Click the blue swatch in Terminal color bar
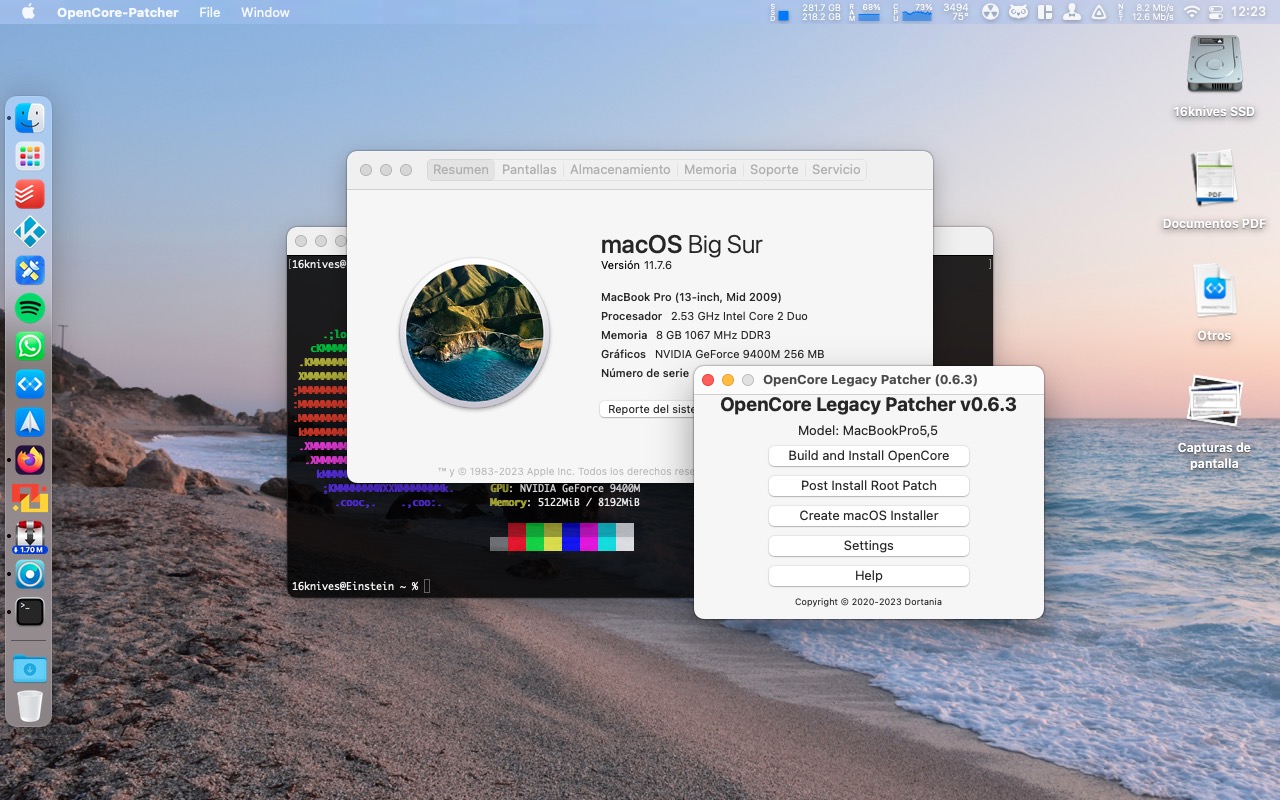This screenshot has height=800, width=1280. click(571, 537)
